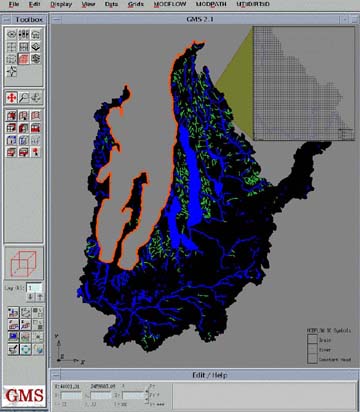Click the life preserver help icon
Viewport: 360px width, 412px height.
tap(26, 349)
